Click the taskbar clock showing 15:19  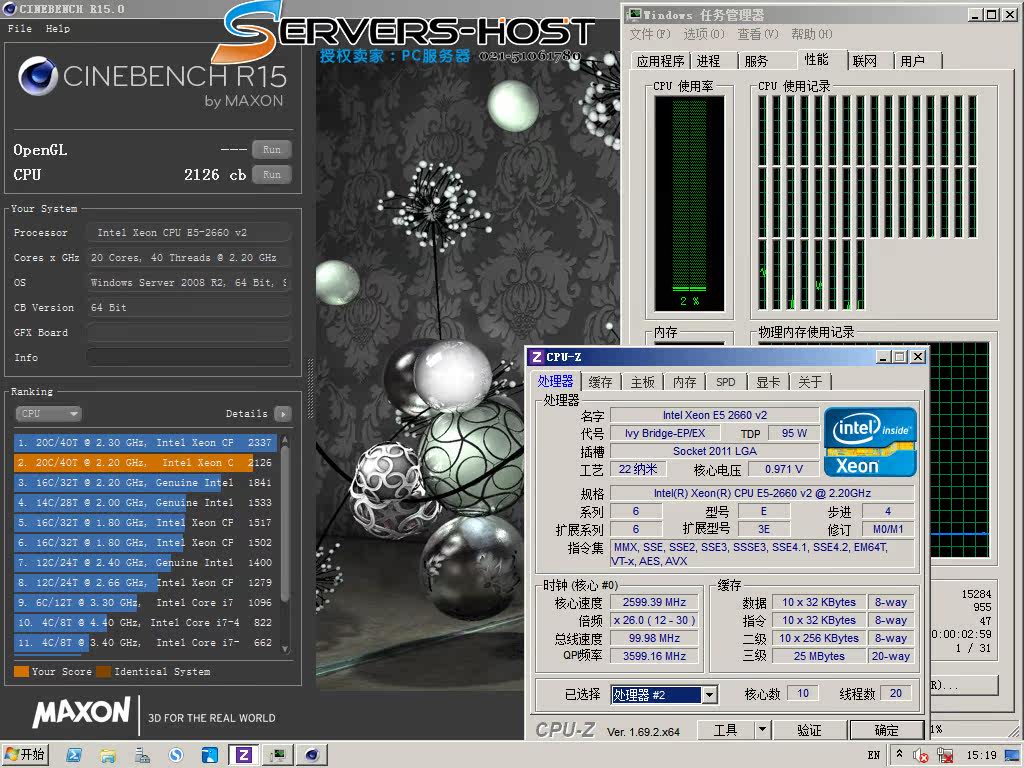point(981,756)
